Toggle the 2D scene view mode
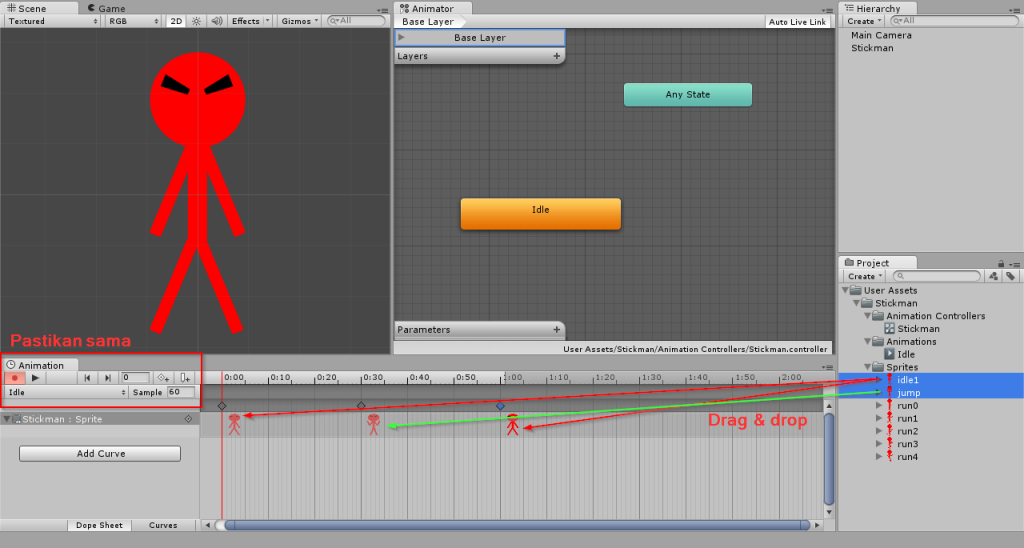Screen dimensions: 1024x548 pyautogui.click(x=176, y=21)
